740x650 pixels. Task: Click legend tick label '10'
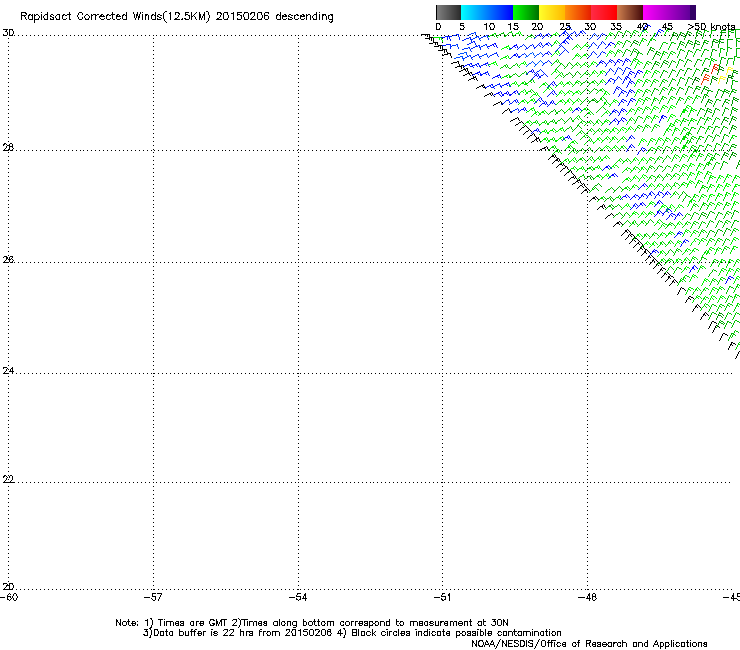pyautogui.click(x=489, y=27)
